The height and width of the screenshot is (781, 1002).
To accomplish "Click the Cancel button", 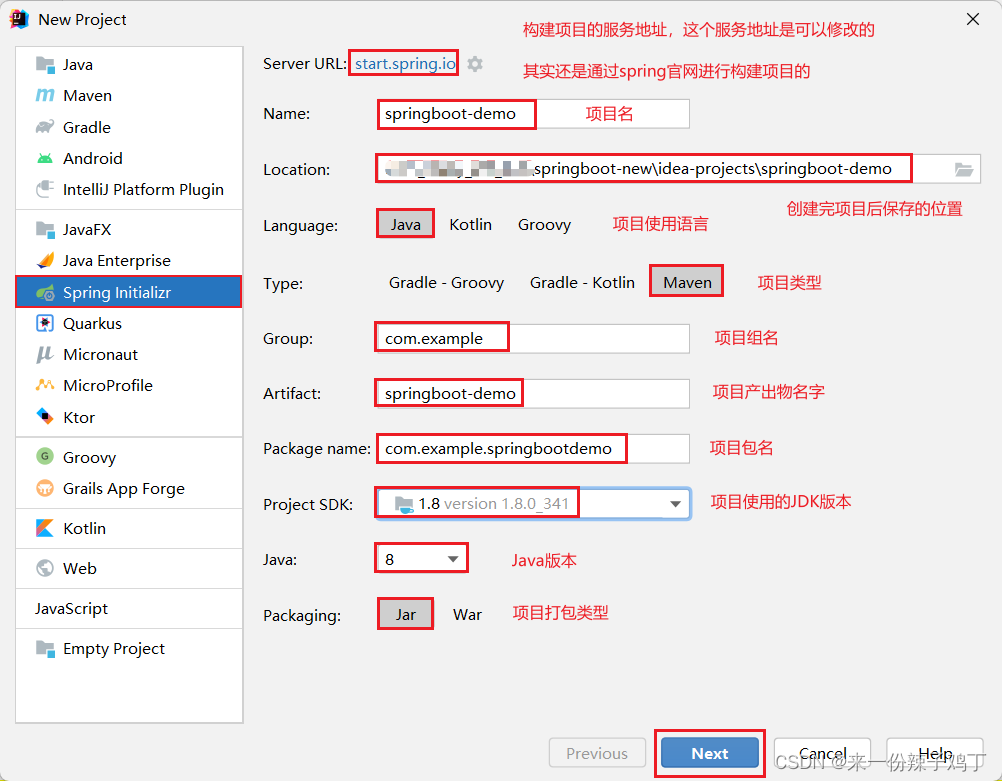I will (x=822, y=754).
